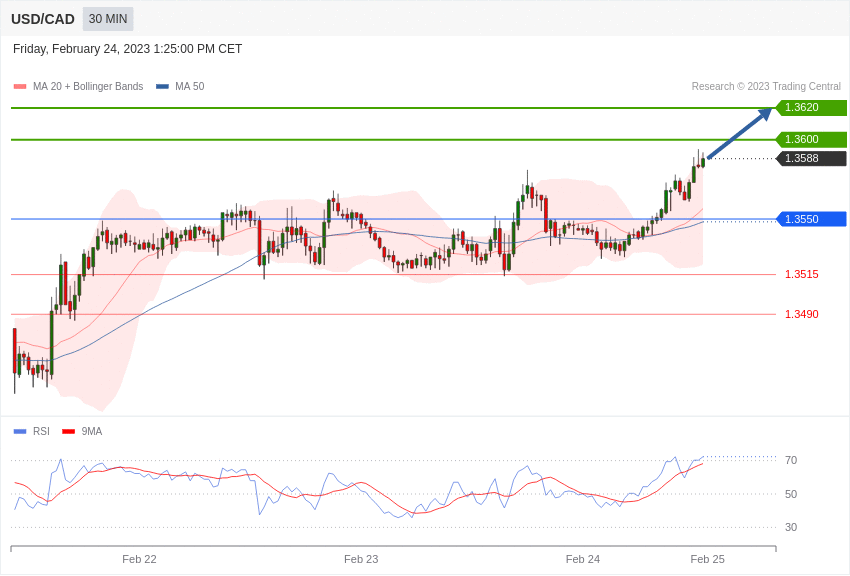
Task: Click the Research Trading Central copyright text
Action: (x=766, y=87)
